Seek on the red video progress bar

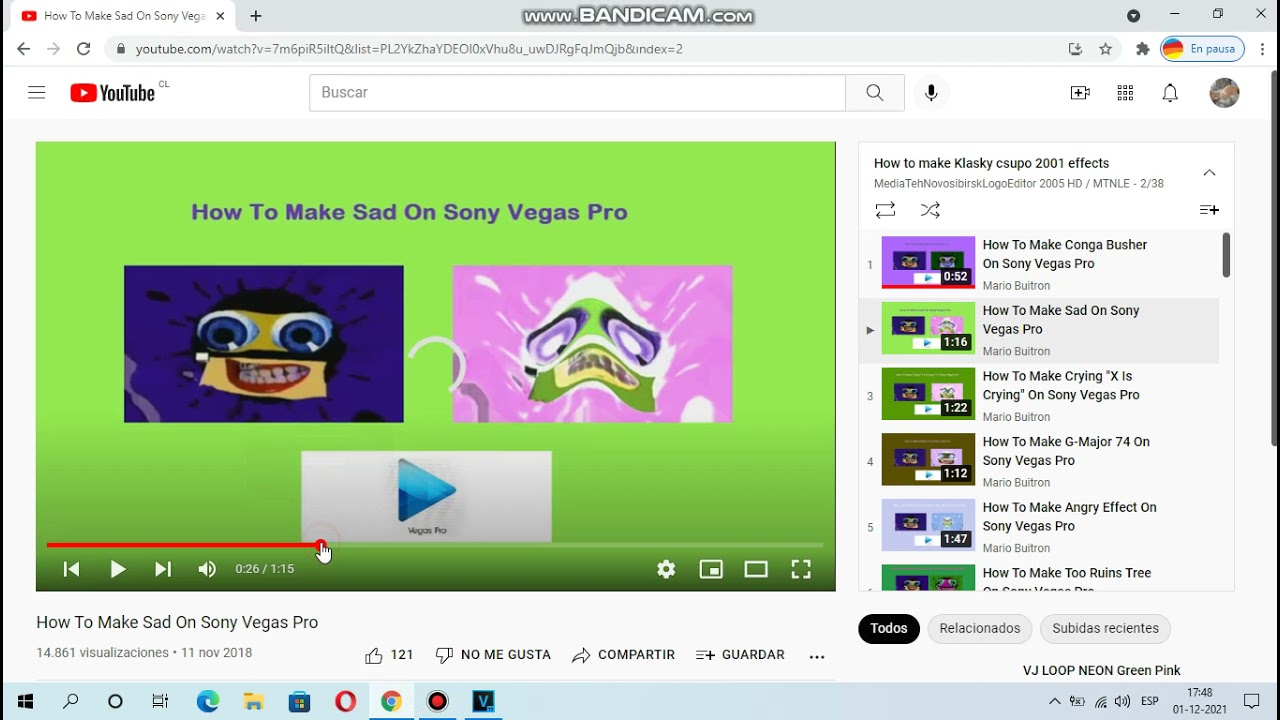point(435,545)
